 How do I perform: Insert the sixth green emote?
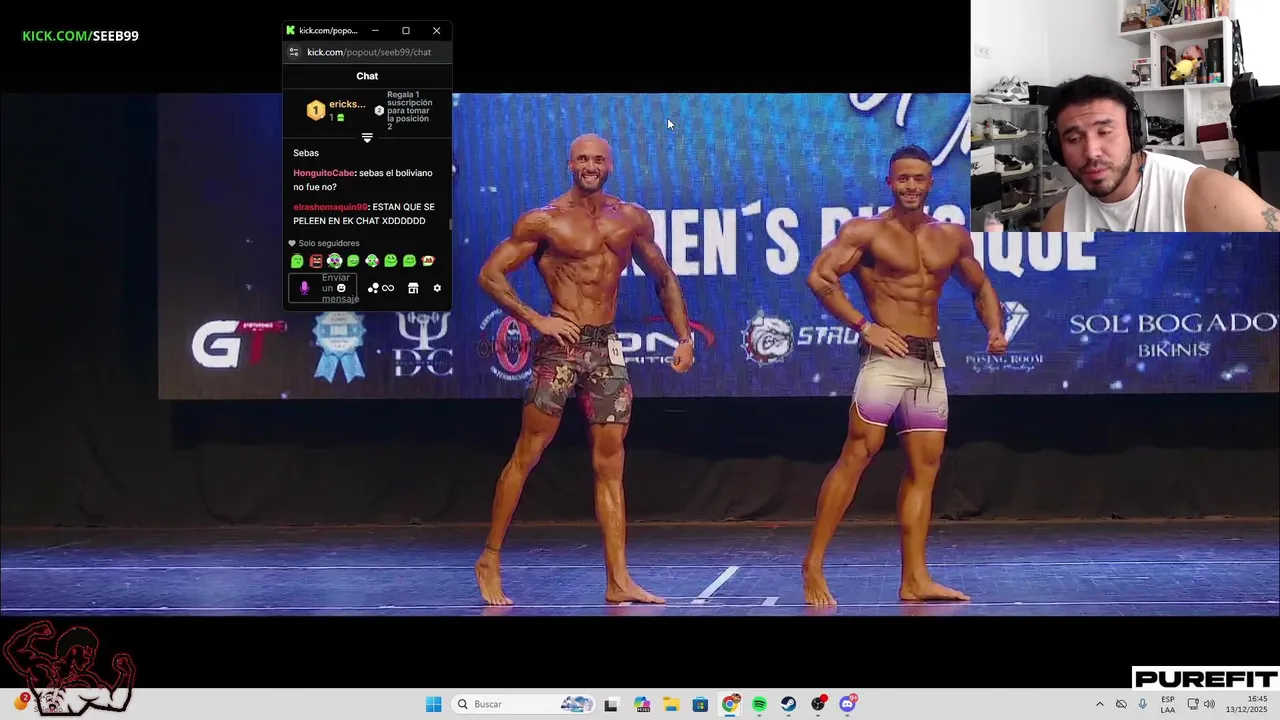391,261
